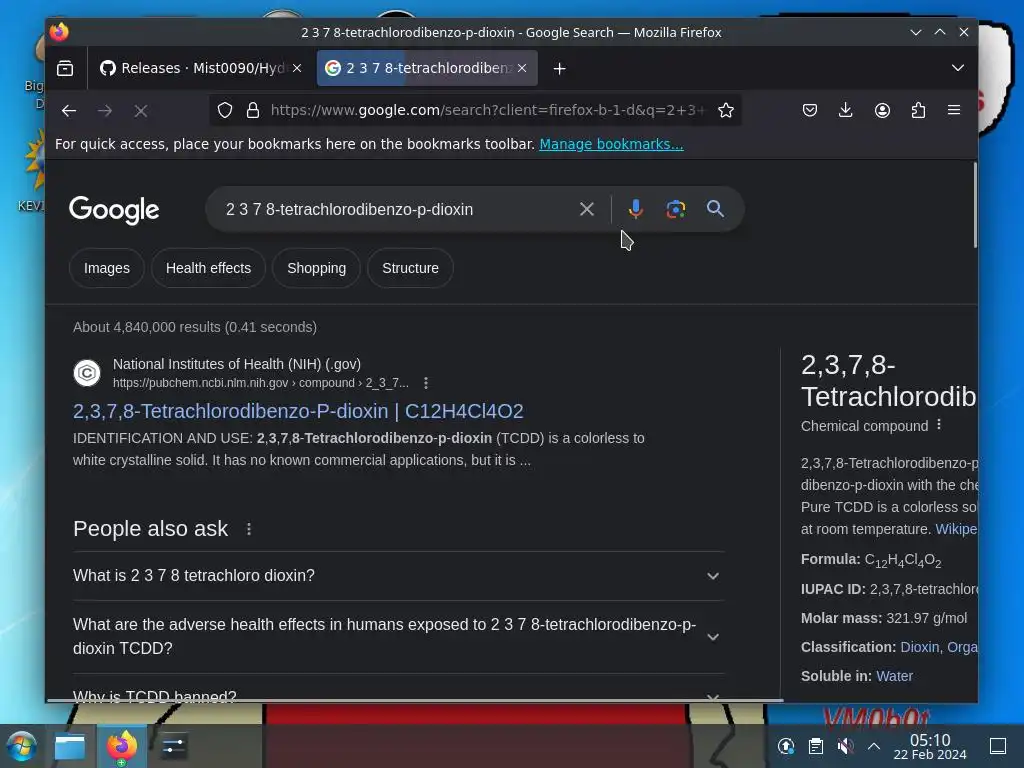The height and width of the screenshot is (768, 1024).
Task: Search by image with Google Lens
Action: tap(675, 209)
